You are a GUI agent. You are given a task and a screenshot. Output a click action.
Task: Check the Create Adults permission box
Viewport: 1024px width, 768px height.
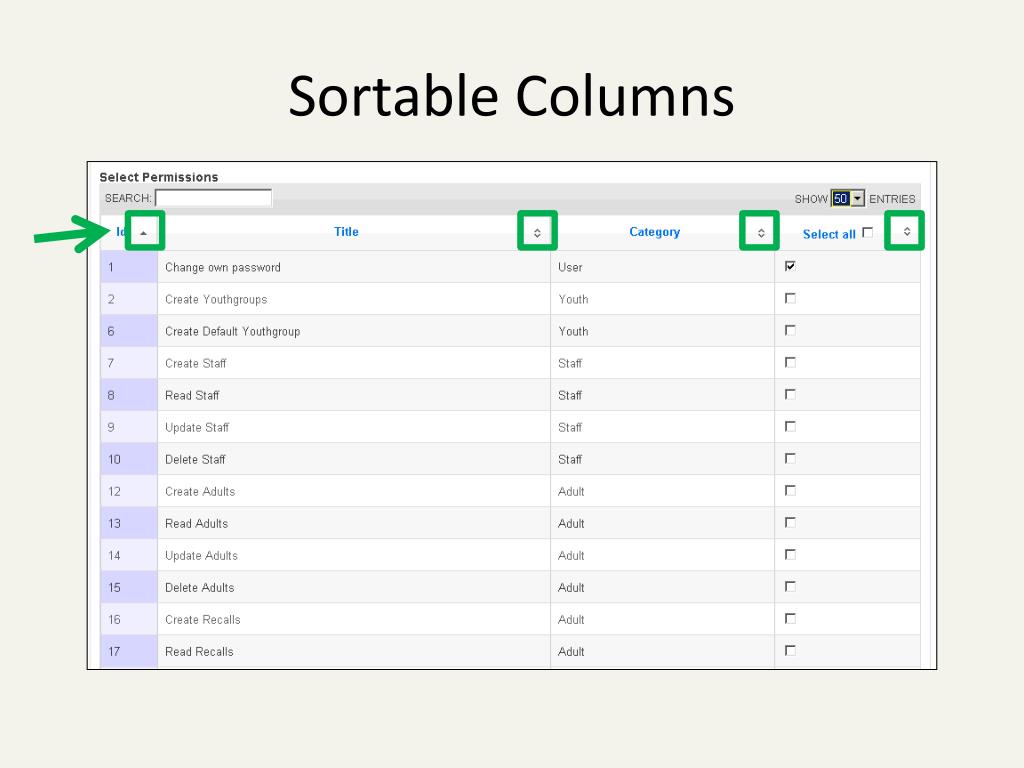point(790,490)
